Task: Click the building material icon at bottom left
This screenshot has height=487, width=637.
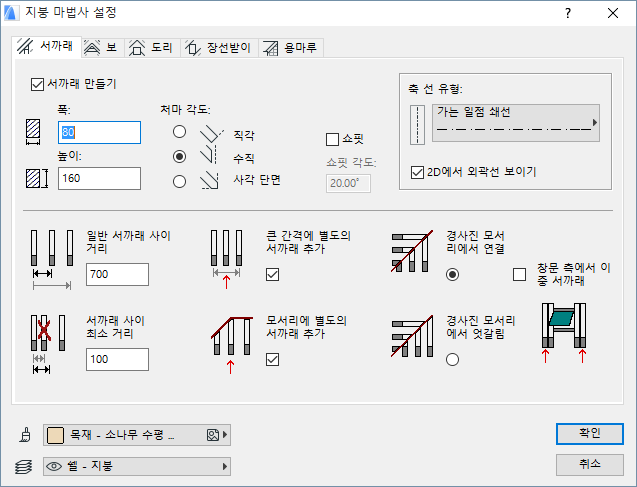Action: pos(24,435)
